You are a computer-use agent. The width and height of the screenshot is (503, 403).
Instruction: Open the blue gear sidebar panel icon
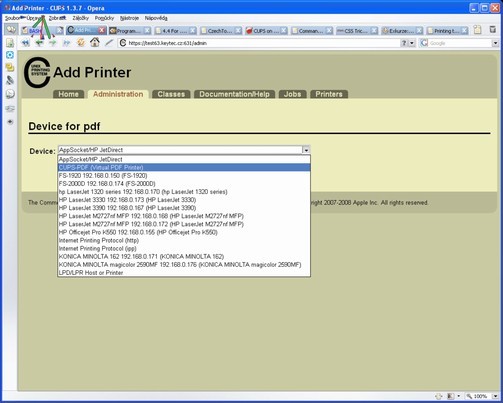pyautogui.click(x=10, y=55)
